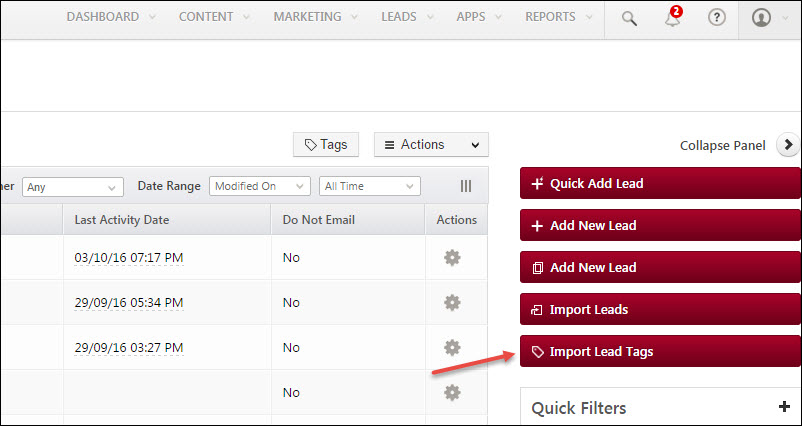Click the Import Lead Tags button
802x426 pixels.
(x=660, y=351)
